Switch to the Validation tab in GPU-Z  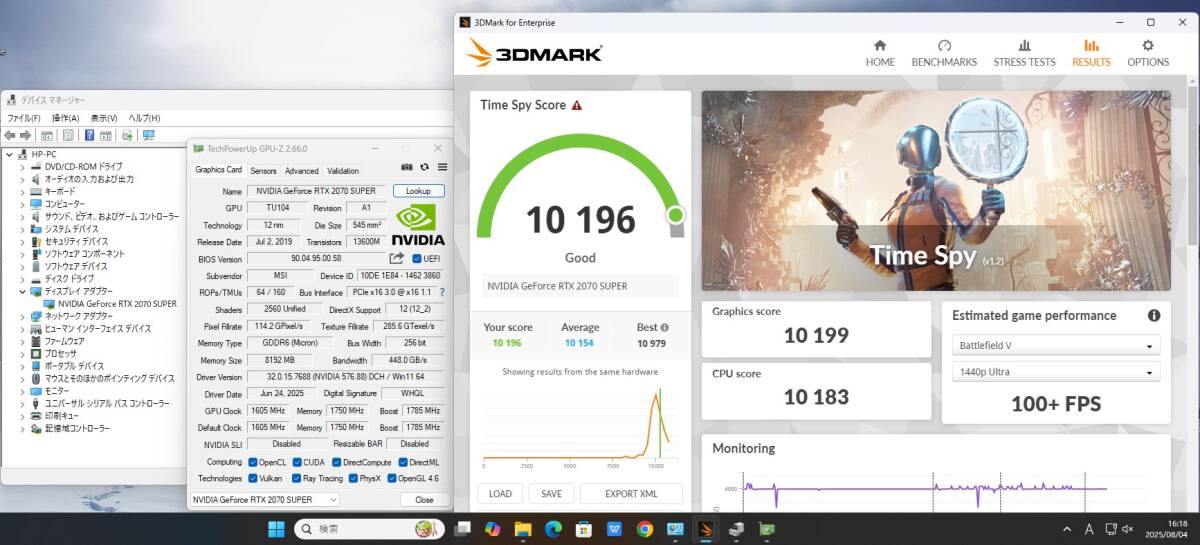[343, 171]
